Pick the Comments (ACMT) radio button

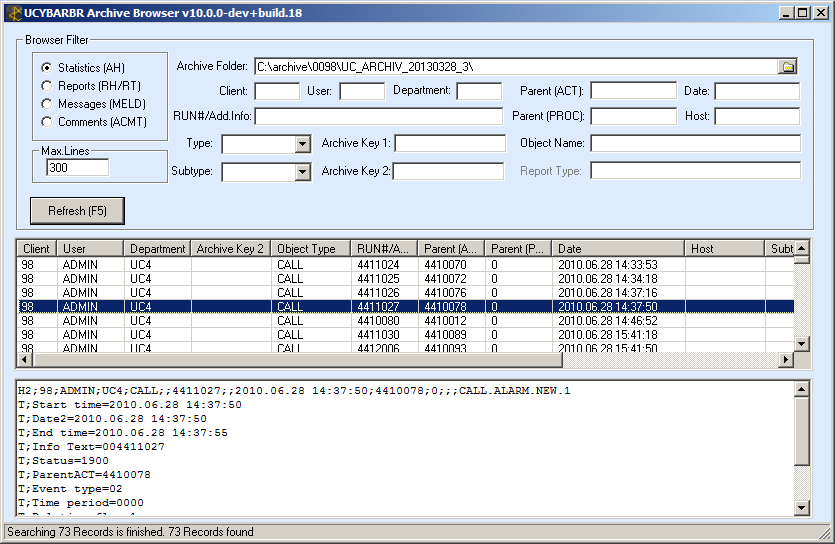[x=47, y=122]
